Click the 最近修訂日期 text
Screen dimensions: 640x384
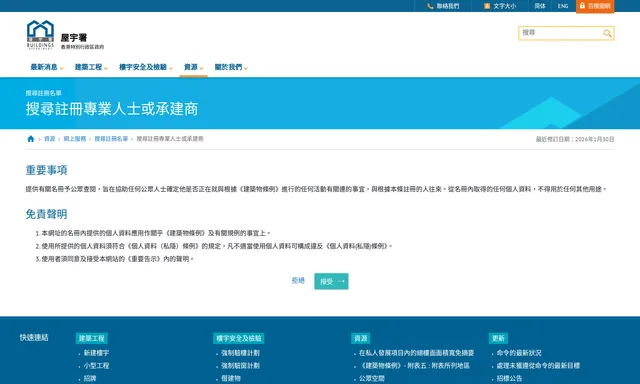(575, 139)
